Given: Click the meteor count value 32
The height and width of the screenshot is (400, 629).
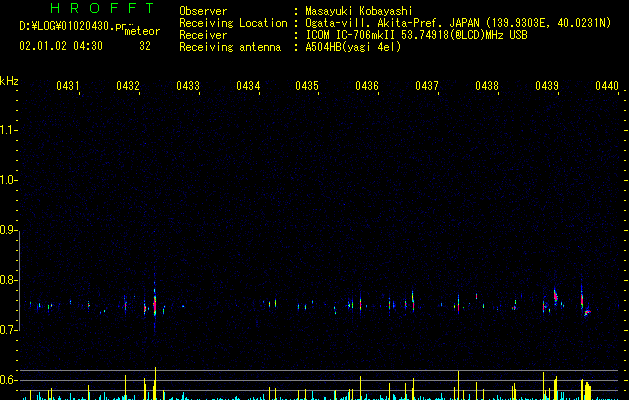Looking at the screenshot, I should click(x=145, y=46).
